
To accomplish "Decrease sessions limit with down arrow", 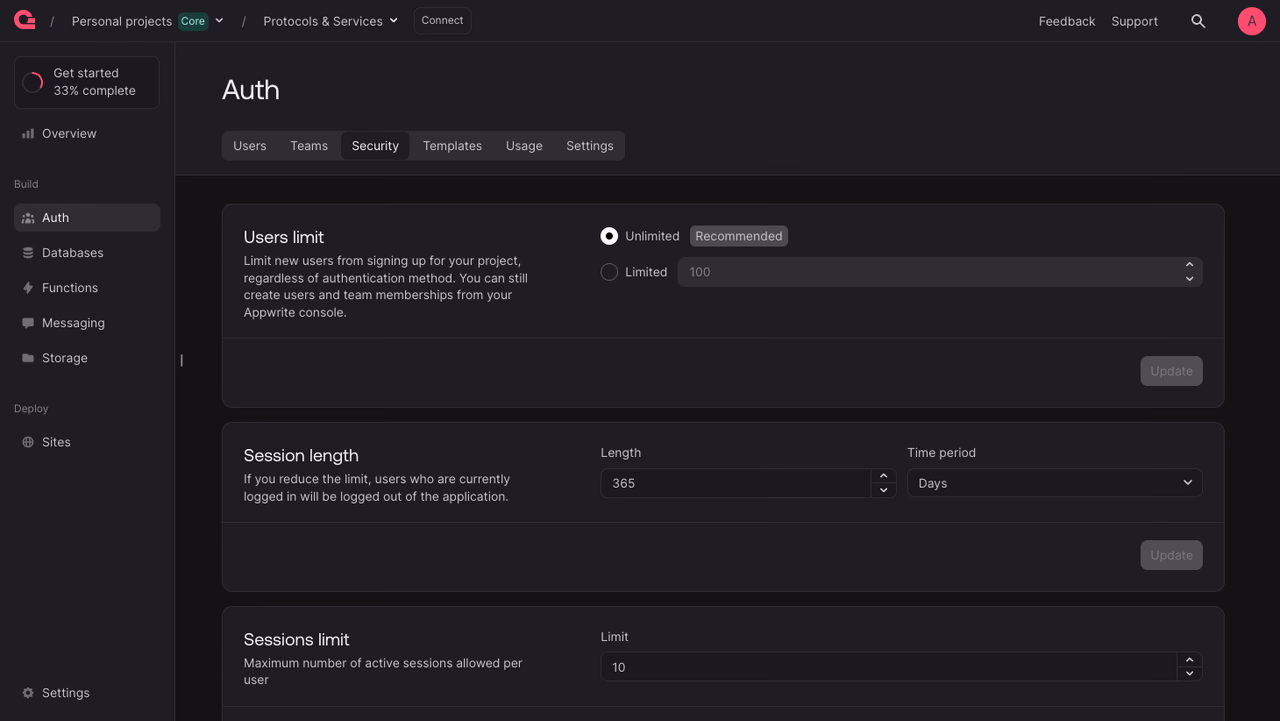I will (x=1189, y=674).
